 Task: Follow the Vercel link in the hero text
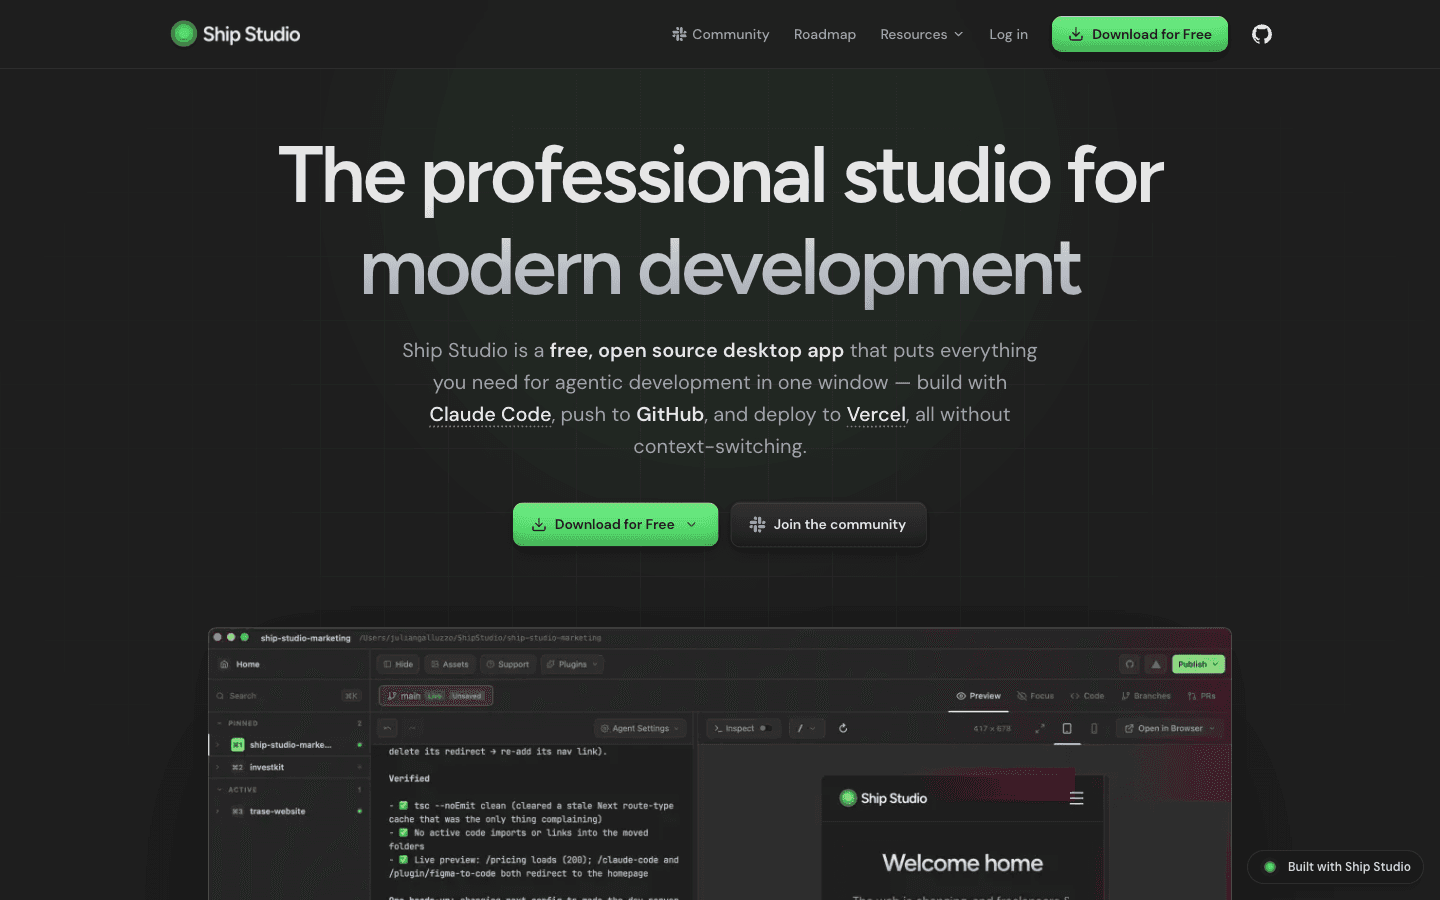(876, 415)
